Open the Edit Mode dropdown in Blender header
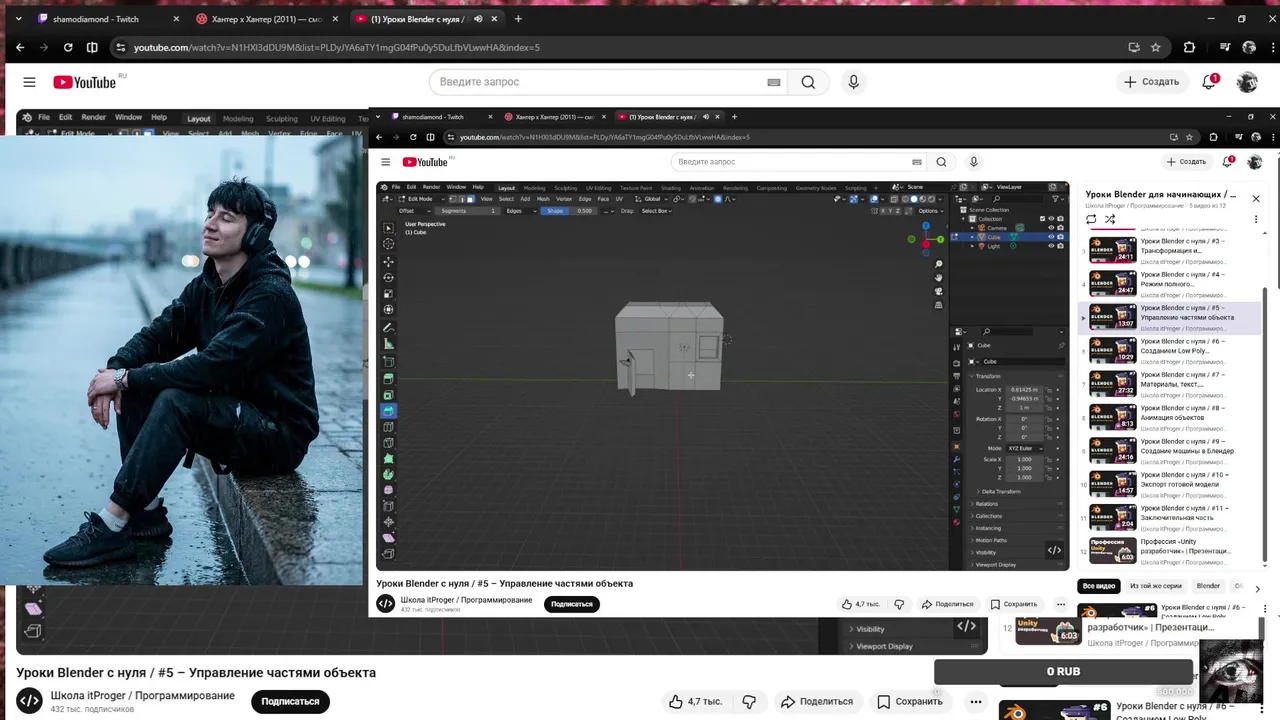This screenshot has width=1280, height=720. pyautogui.click(x=421, y=199)
